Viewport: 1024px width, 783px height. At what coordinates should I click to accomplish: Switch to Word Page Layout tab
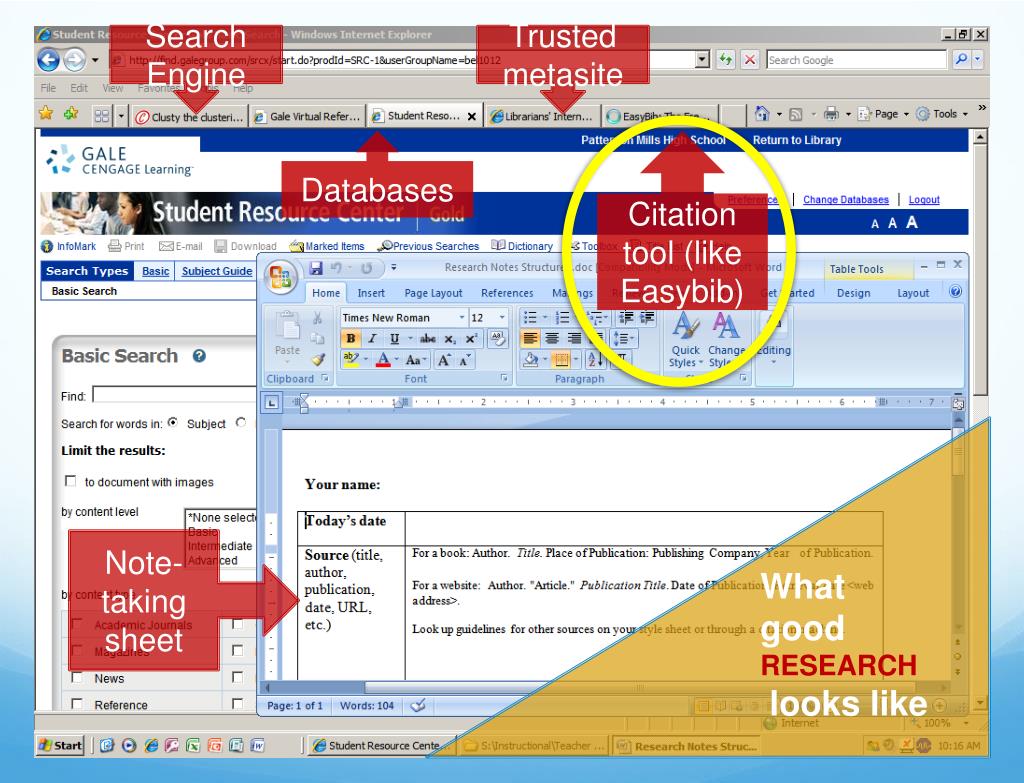[x=433, y=293]
